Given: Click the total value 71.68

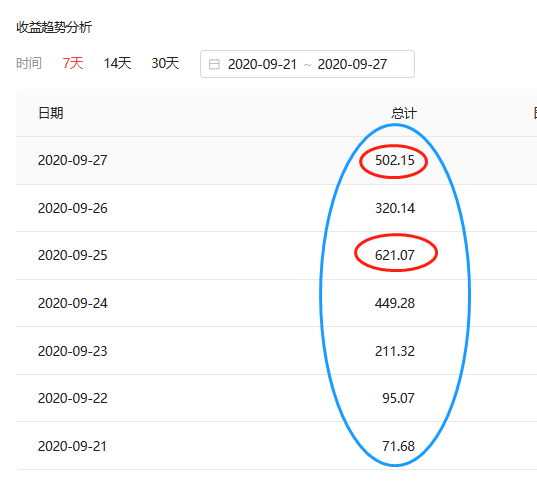Looking at the screenshot, I should pyautogui.click(x=398, y=446).
